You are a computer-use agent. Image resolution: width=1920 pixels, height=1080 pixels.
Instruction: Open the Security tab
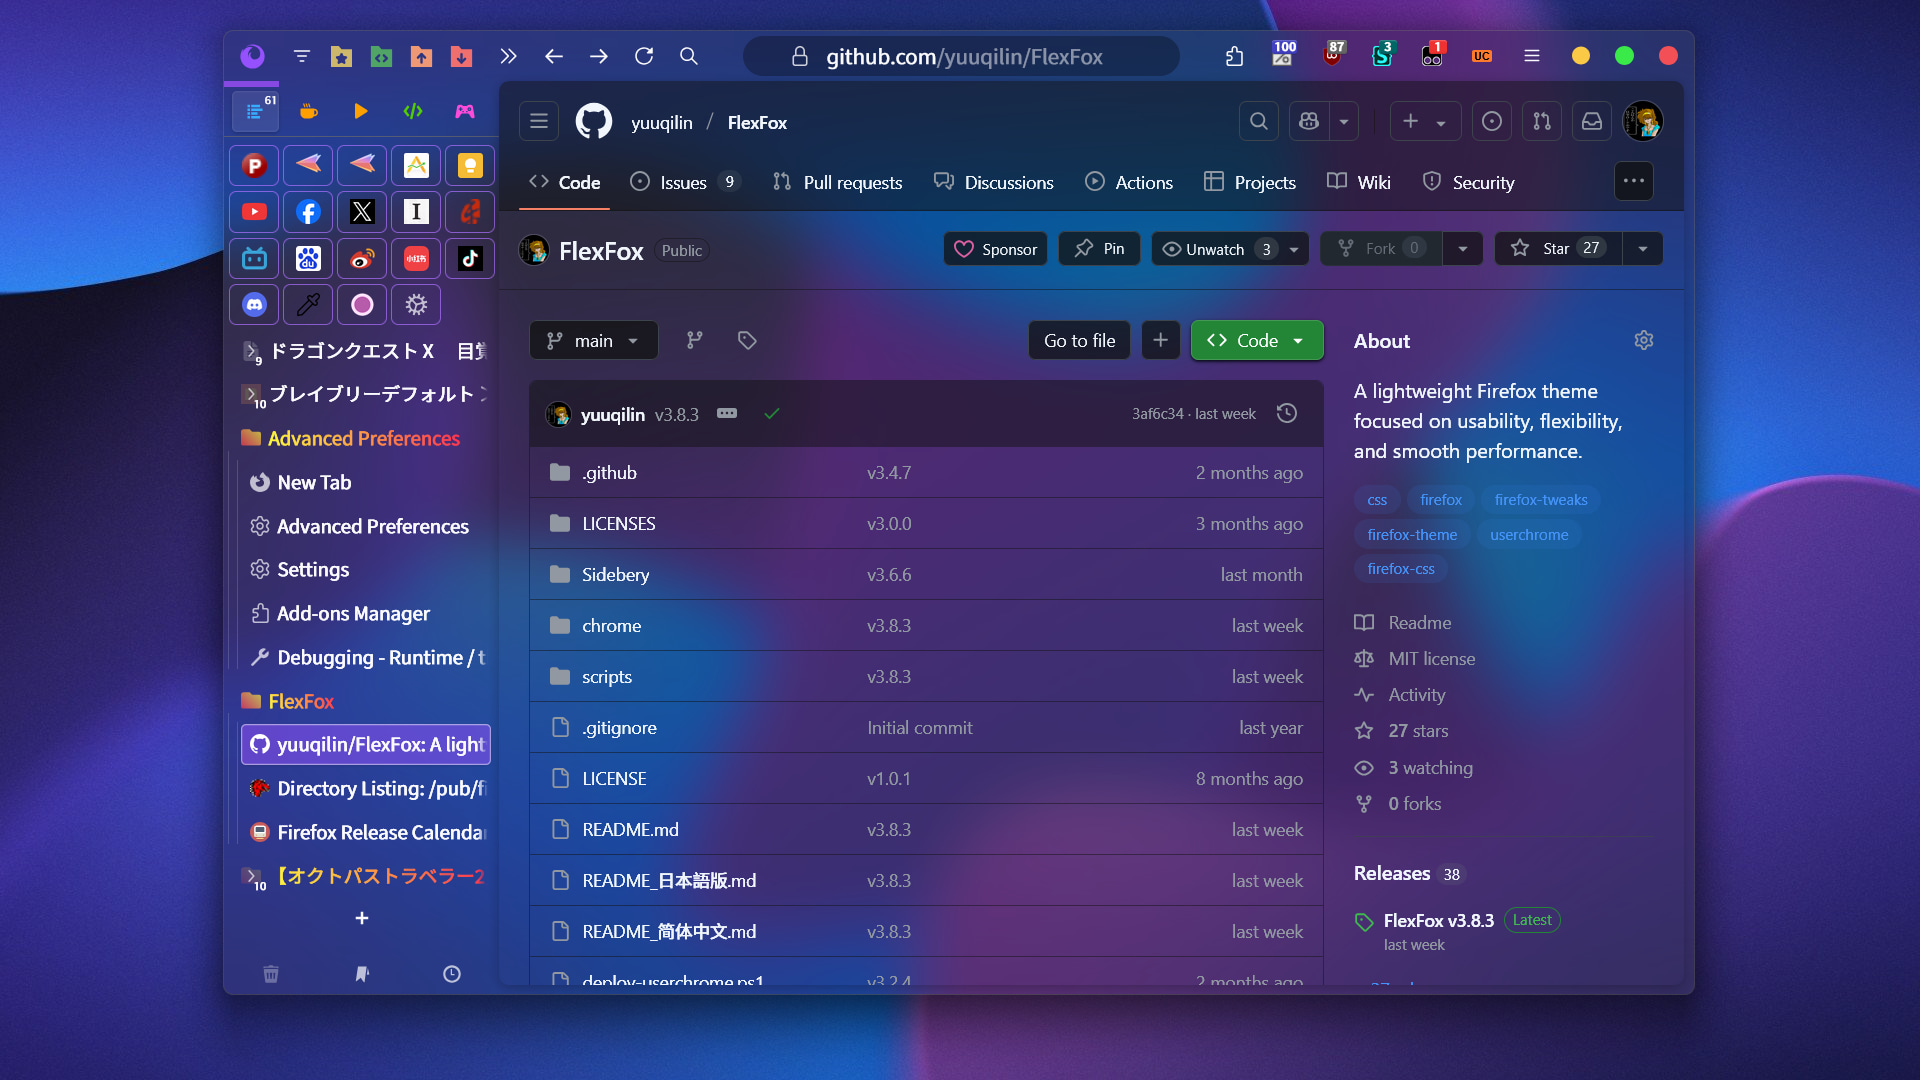[x=1469, y=182]
